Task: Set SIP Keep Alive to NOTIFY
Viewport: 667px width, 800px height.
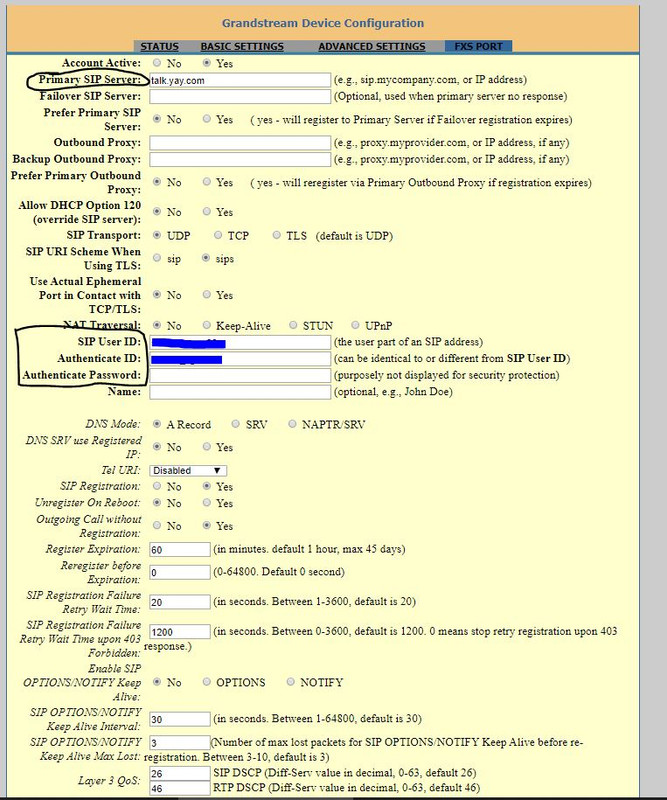Action: (290, 682)
